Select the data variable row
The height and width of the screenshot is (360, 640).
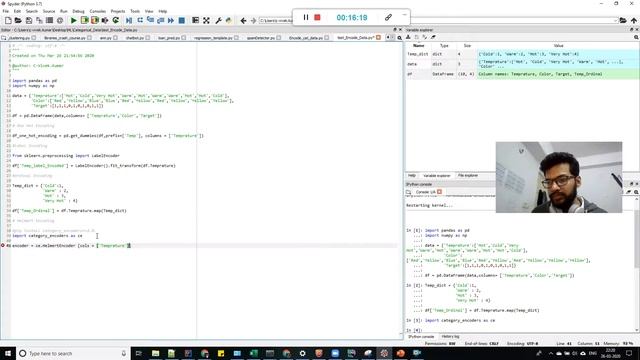tap(522, 64)
